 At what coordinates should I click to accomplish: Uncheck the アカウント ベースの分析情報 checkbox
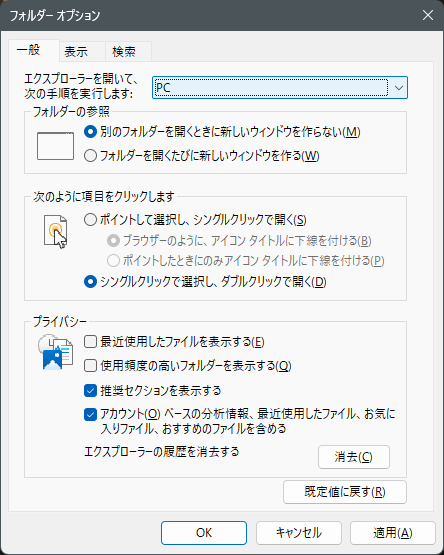coord(90,414)
